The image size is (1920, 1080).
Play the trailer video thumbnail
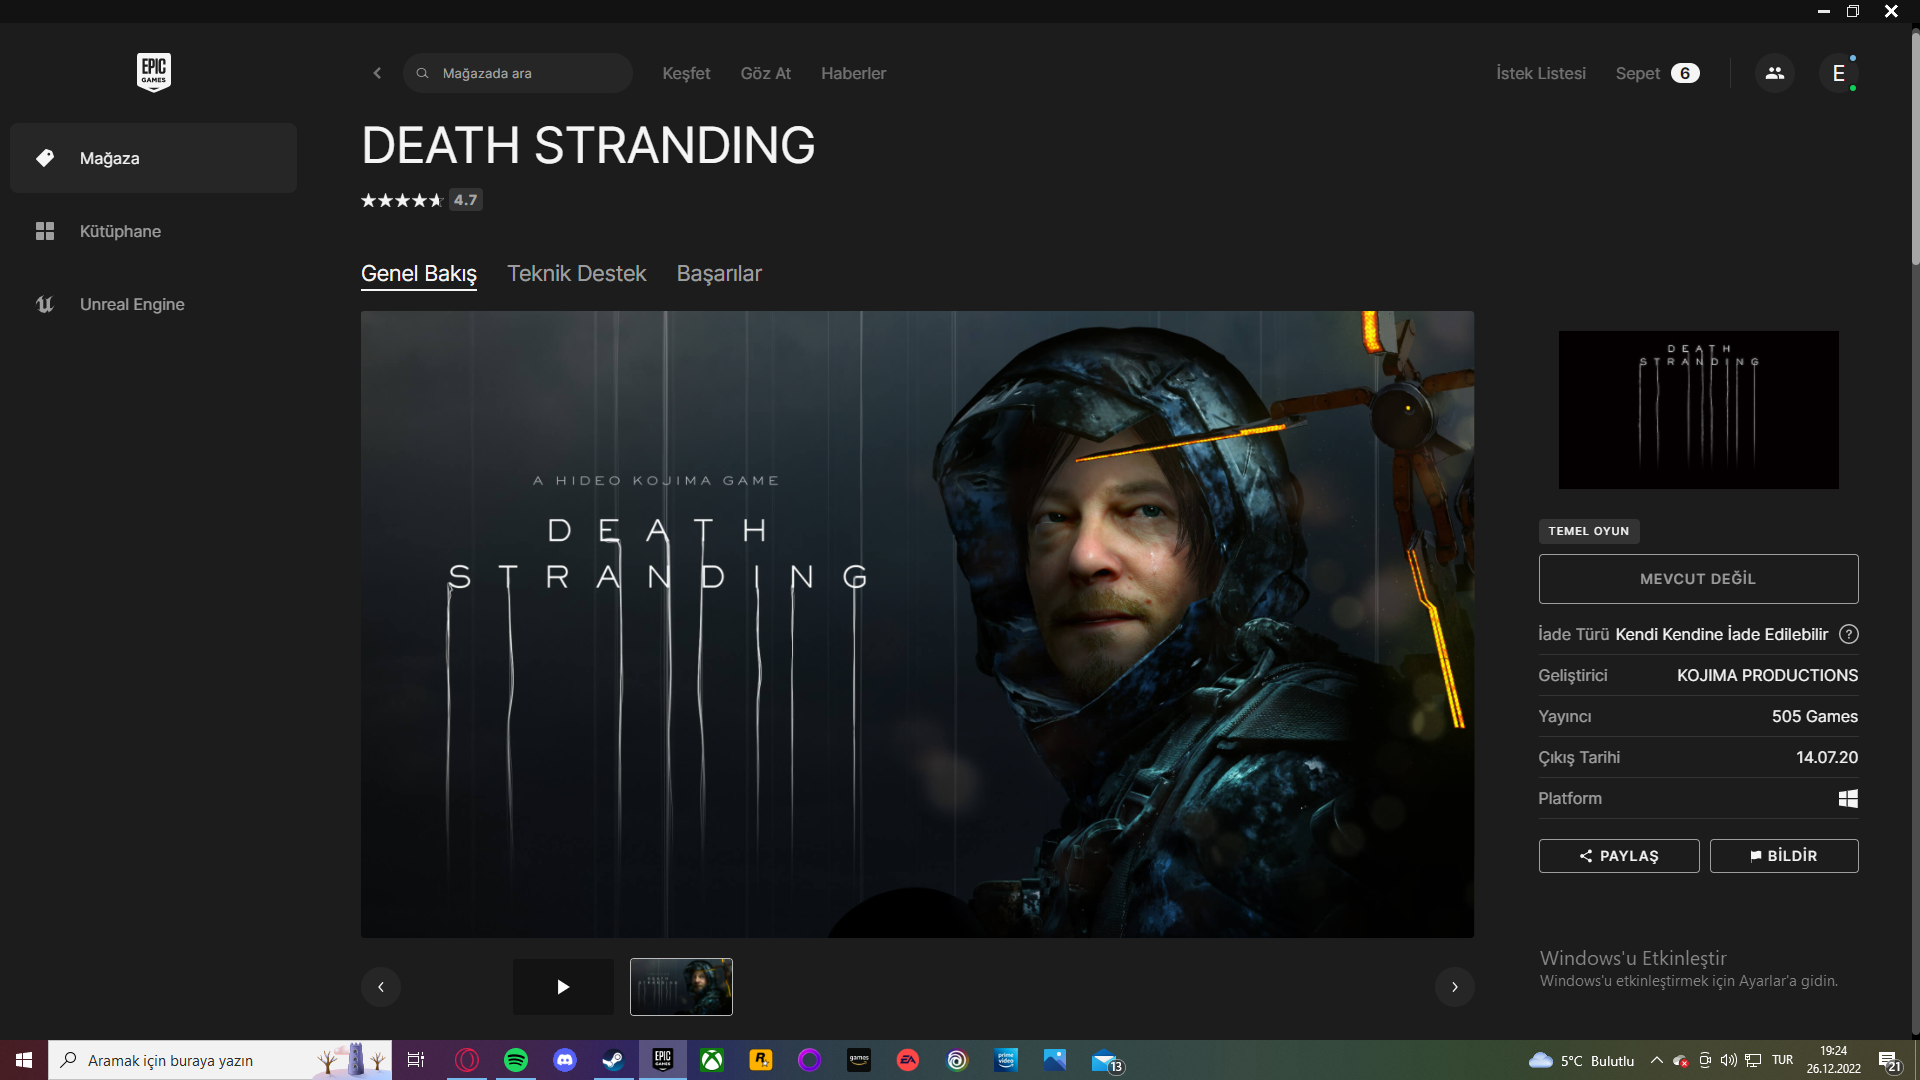click(x=563, y=987)
